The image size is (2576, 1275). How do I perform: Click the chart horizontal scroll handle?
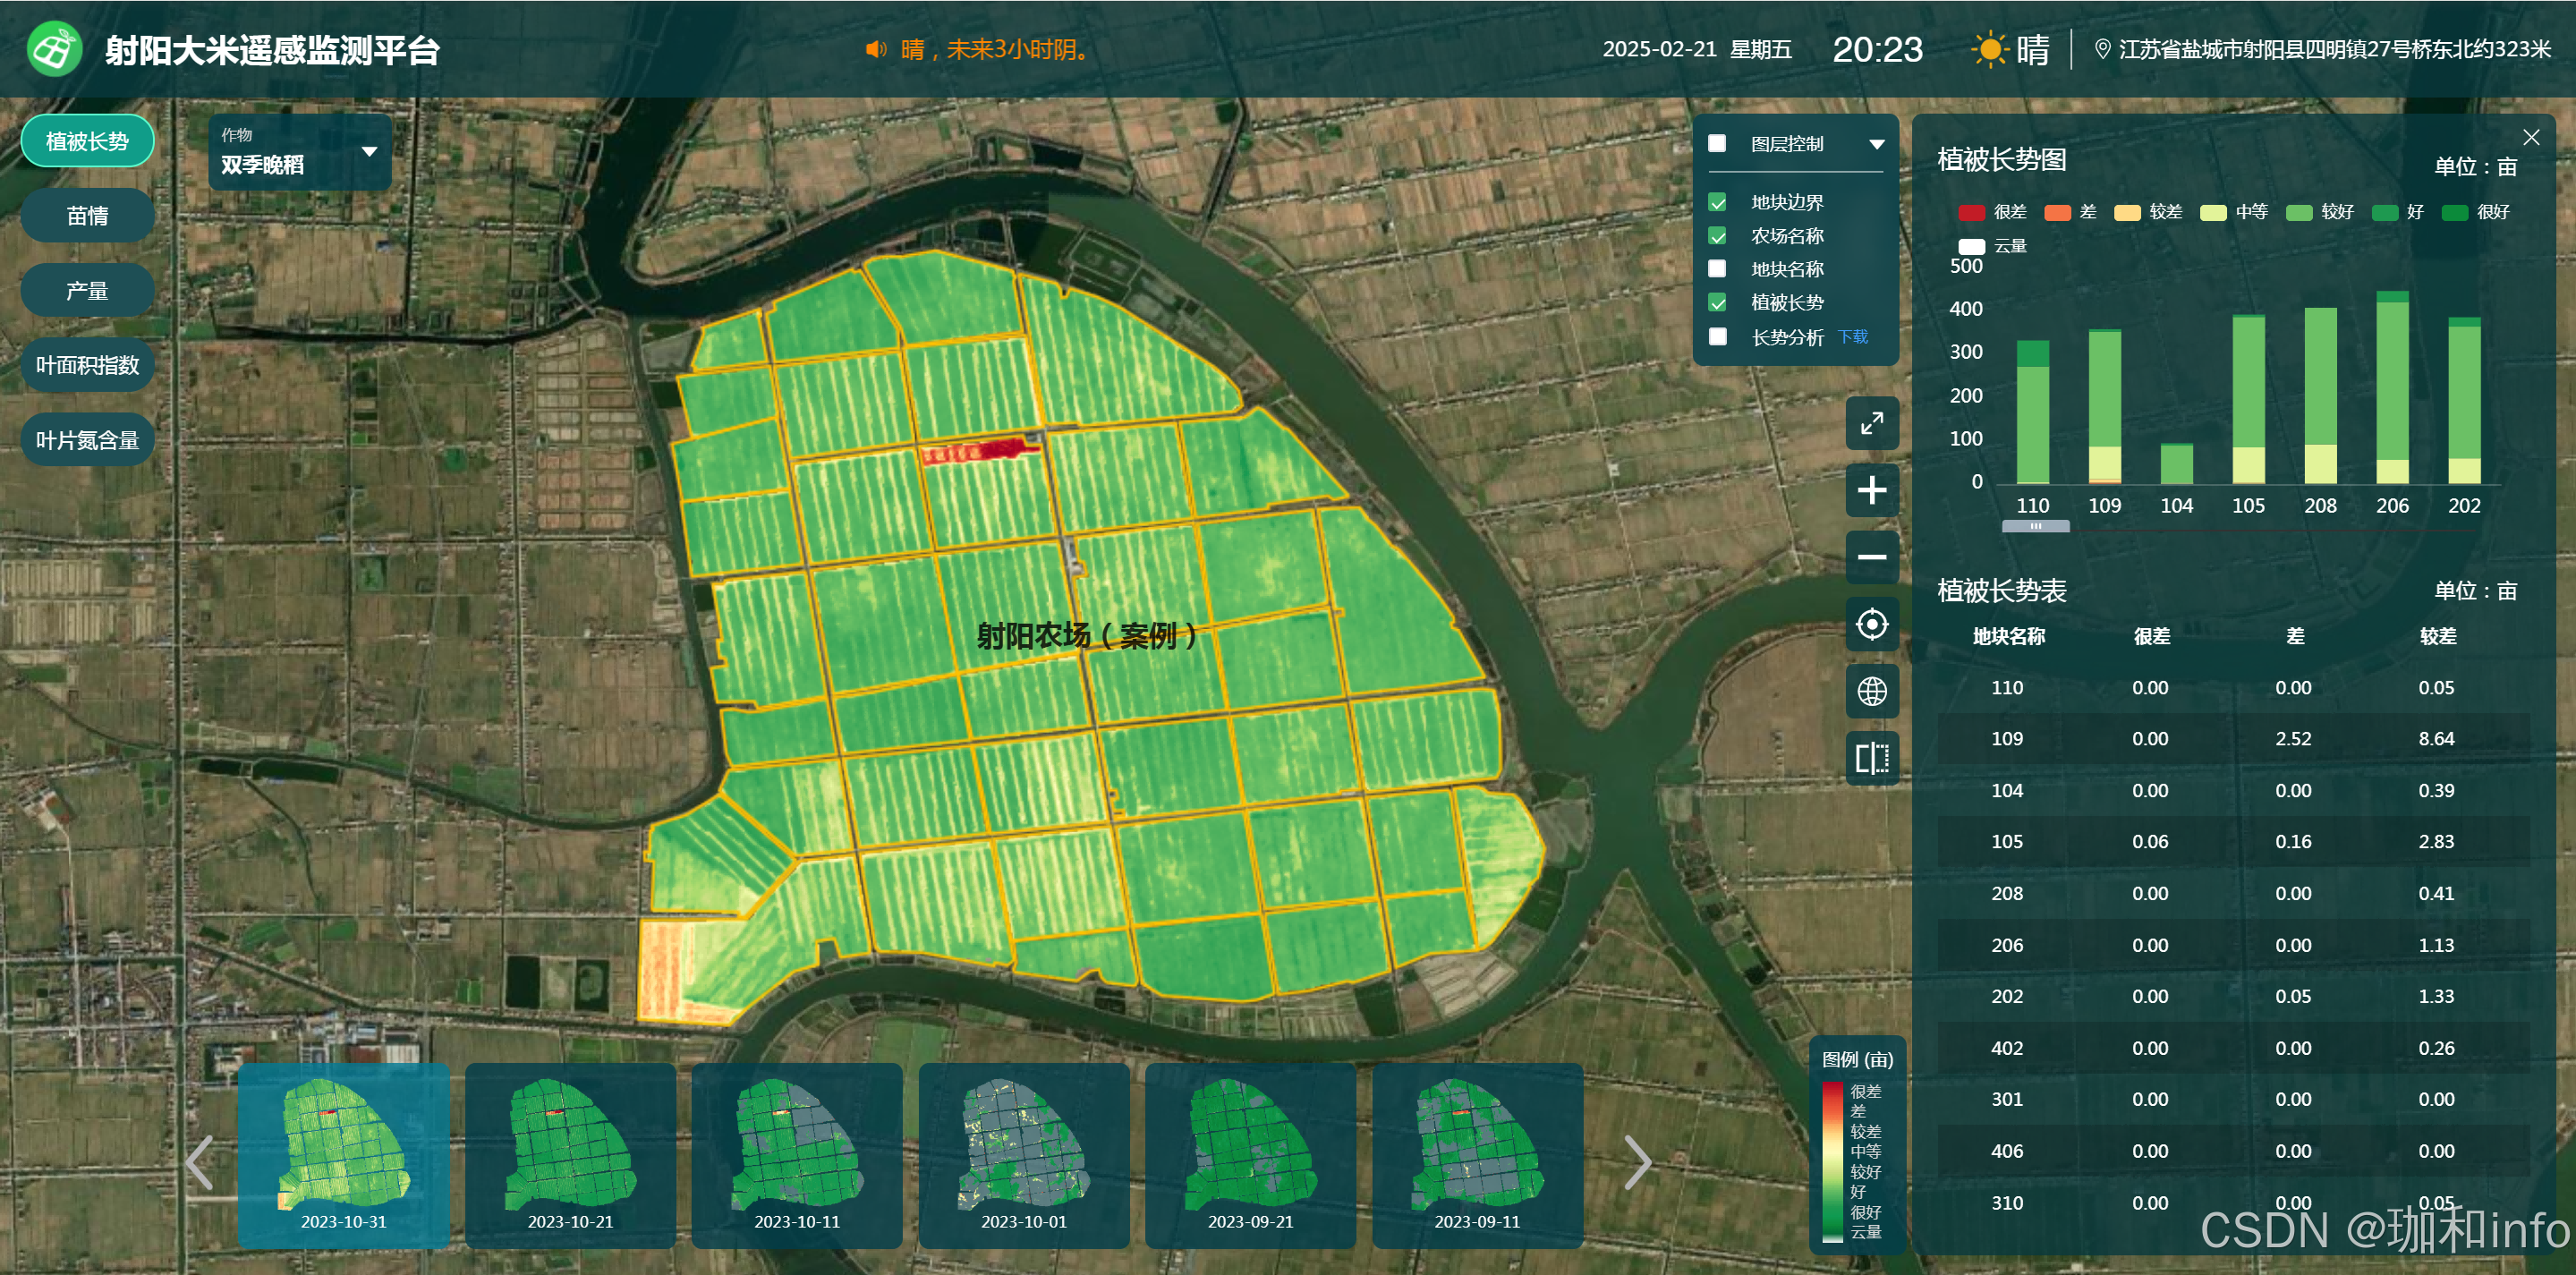(x=2035, y=526)
